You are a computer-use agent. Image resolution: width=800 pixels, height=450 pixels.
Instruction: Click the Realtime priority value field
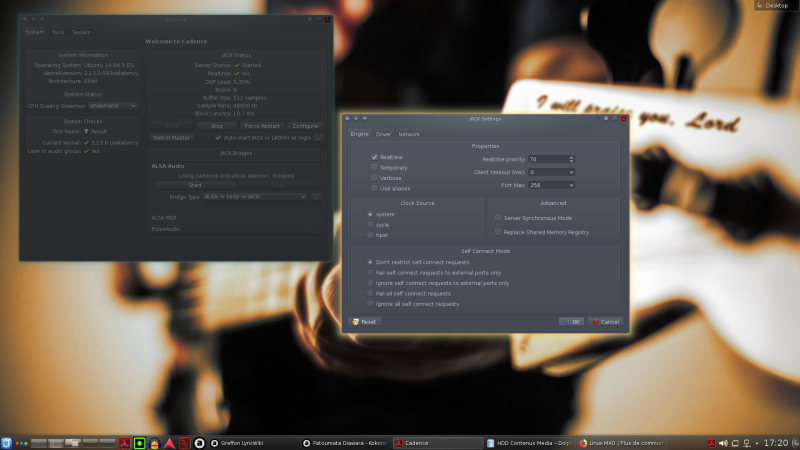(x=547, y=159)
